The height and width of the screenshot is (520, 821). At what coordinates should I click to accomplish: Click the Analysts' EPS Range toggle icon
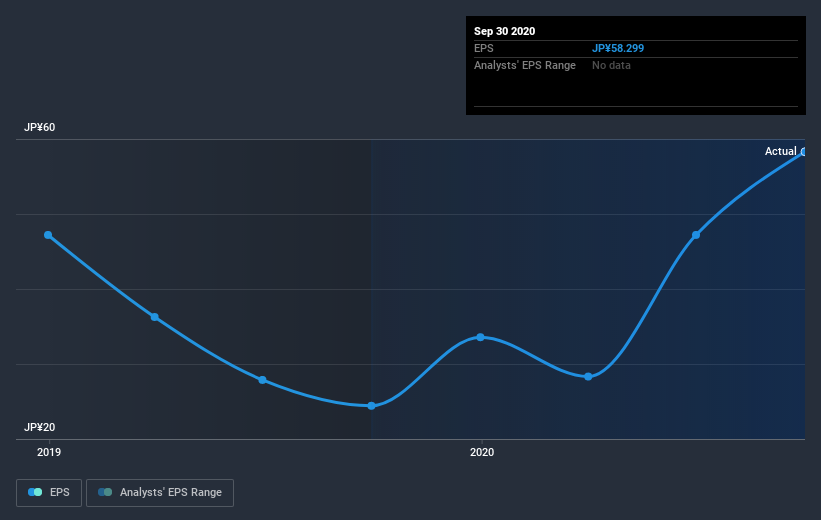pyautogui.click(x=105, y=492)
